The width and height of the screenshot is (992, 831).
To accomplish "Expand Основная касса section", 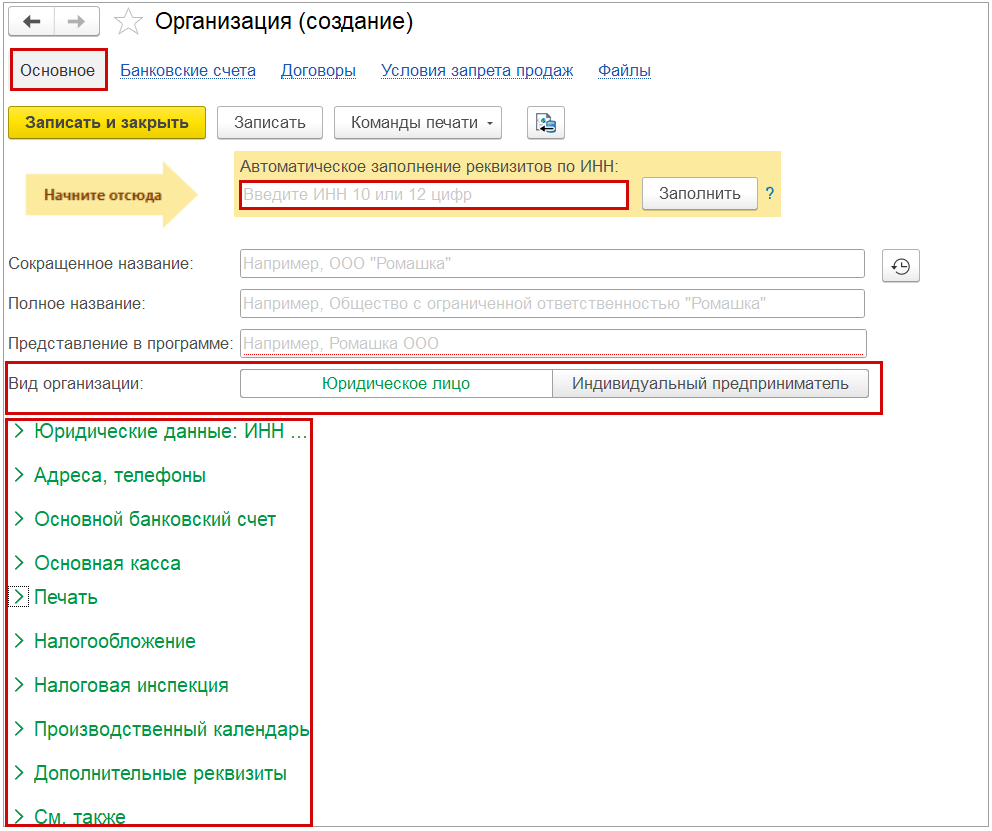I will point(97,563).
